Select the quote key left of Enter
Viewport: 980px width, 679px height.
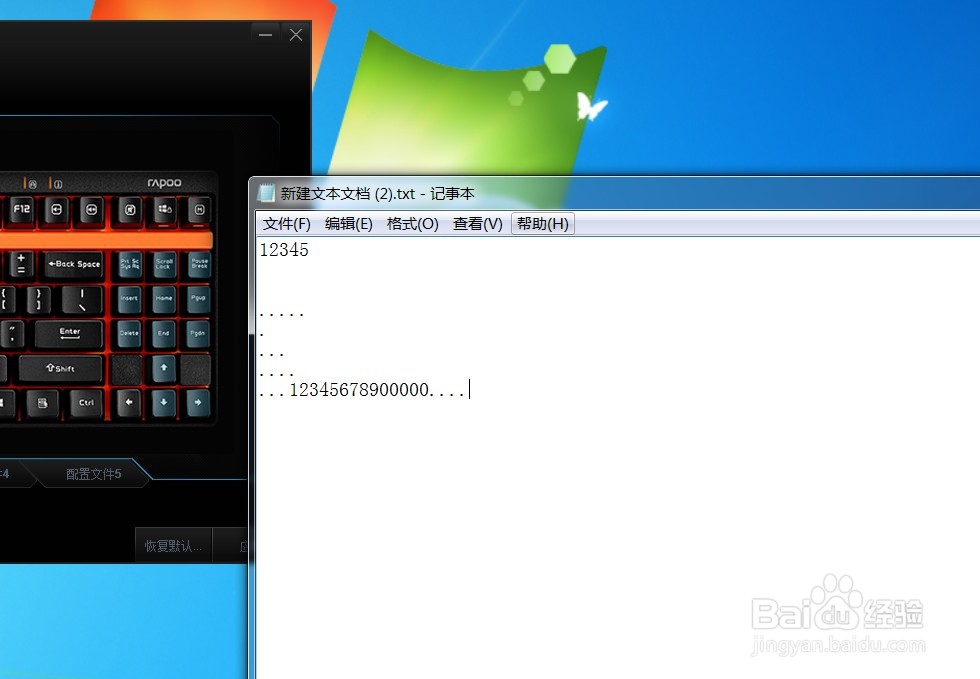(x=12, y=334)
